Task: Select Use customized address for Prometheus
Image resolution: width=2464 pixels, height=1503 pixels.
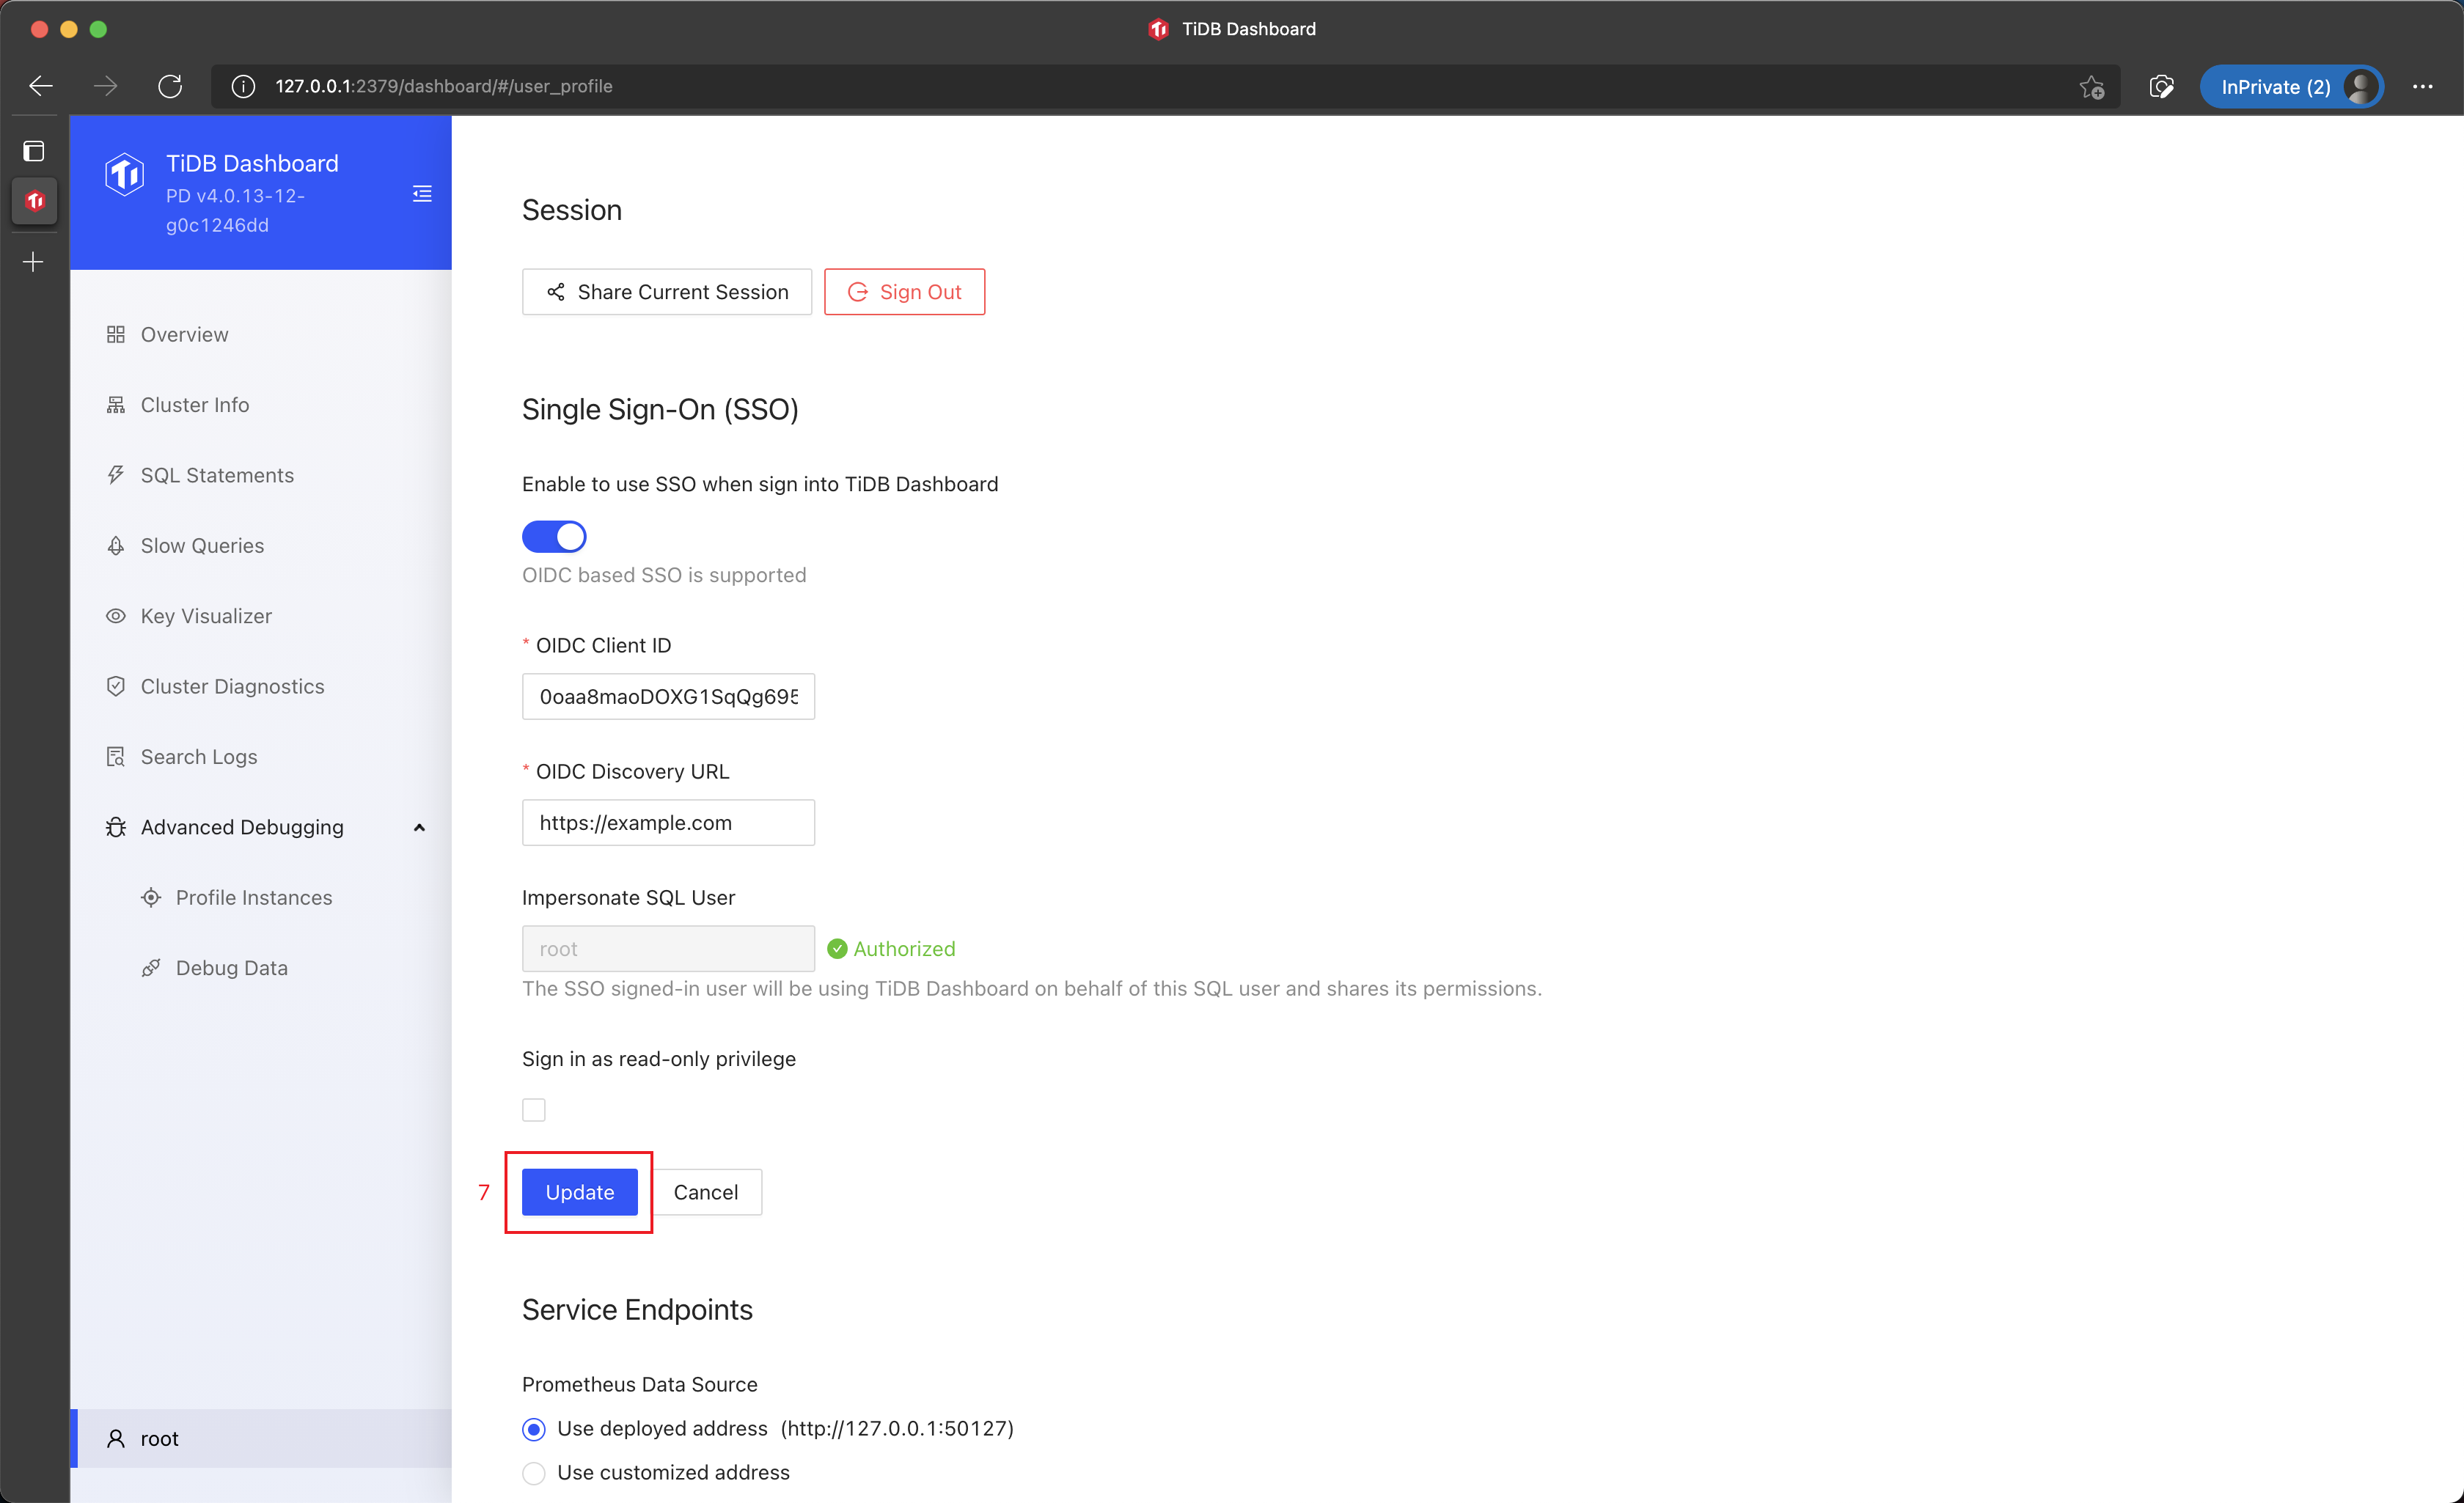Action: pyautogui.click(x=534, y=1472)
